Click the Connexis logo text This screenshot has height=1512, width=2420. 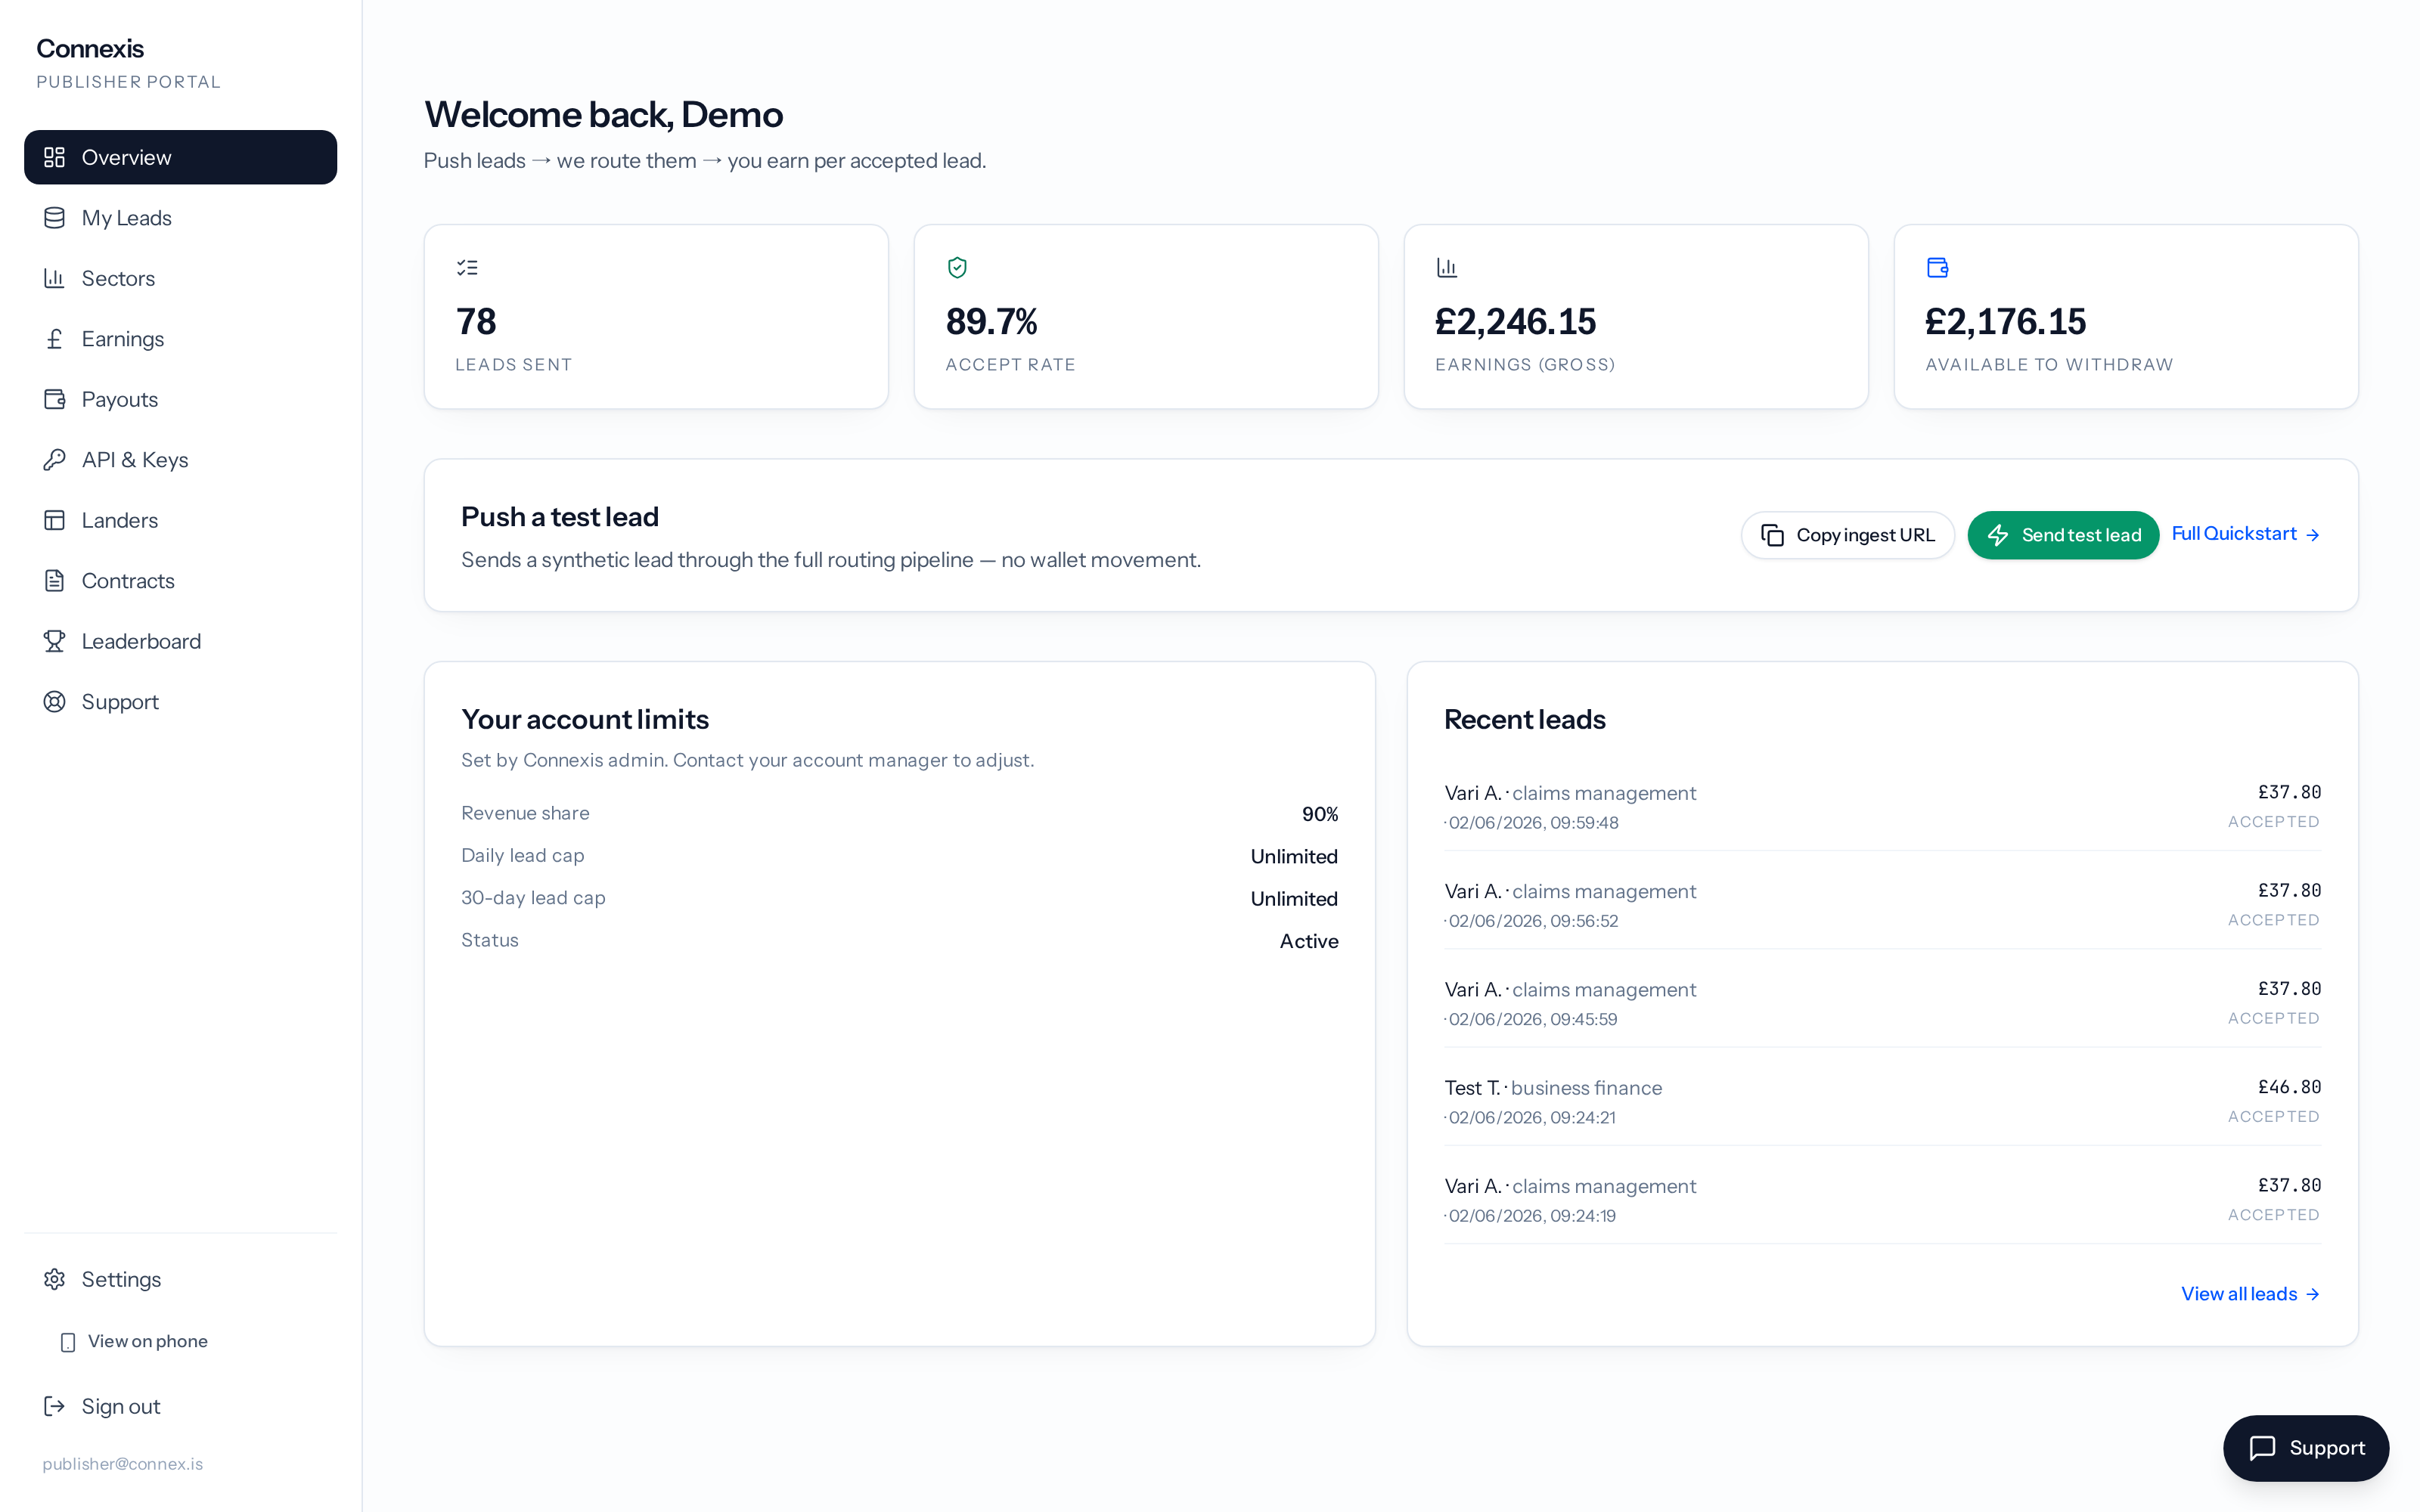(90, 48)
